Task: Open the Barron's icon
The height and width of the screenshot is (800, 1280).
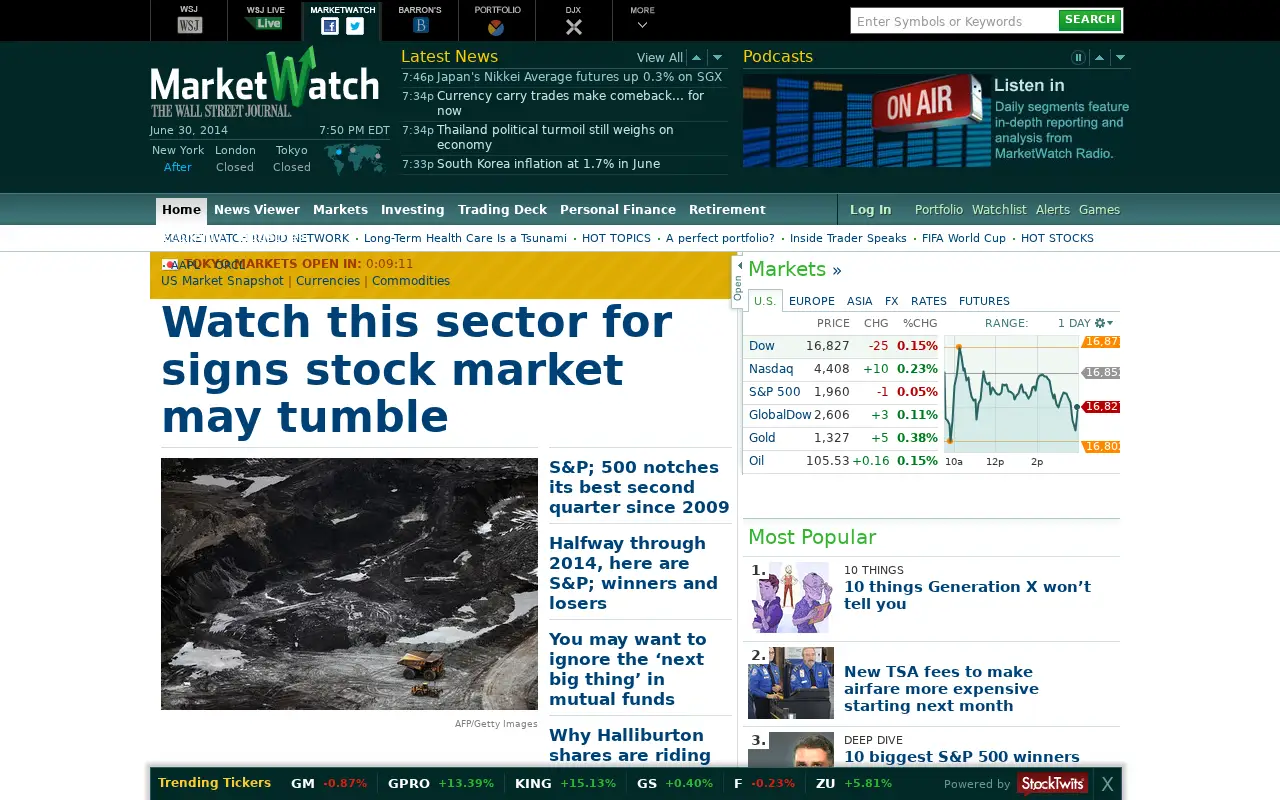Action: pyautogui.click(x=420, y=26)
